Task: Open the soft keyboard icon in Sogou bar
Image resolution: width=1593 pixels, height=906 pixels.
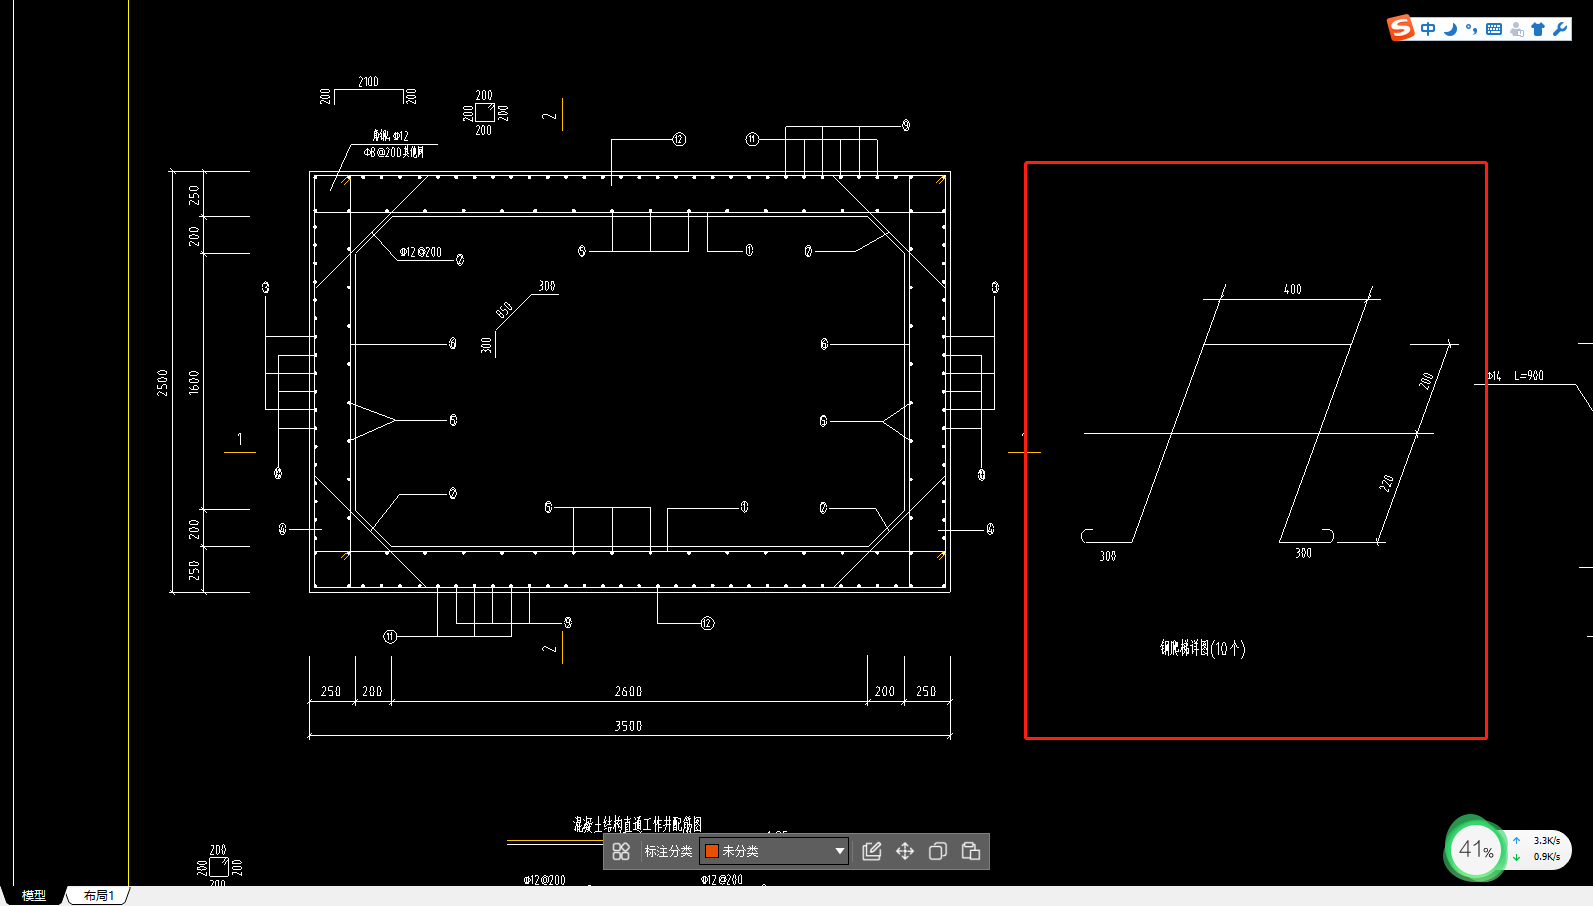Action: [x=1494, y=29]
